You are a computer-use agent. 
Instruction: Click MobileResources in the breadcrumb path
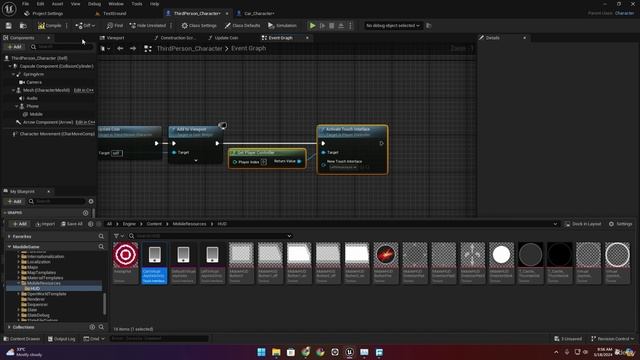pyautogui.click(x=189, y=224)
